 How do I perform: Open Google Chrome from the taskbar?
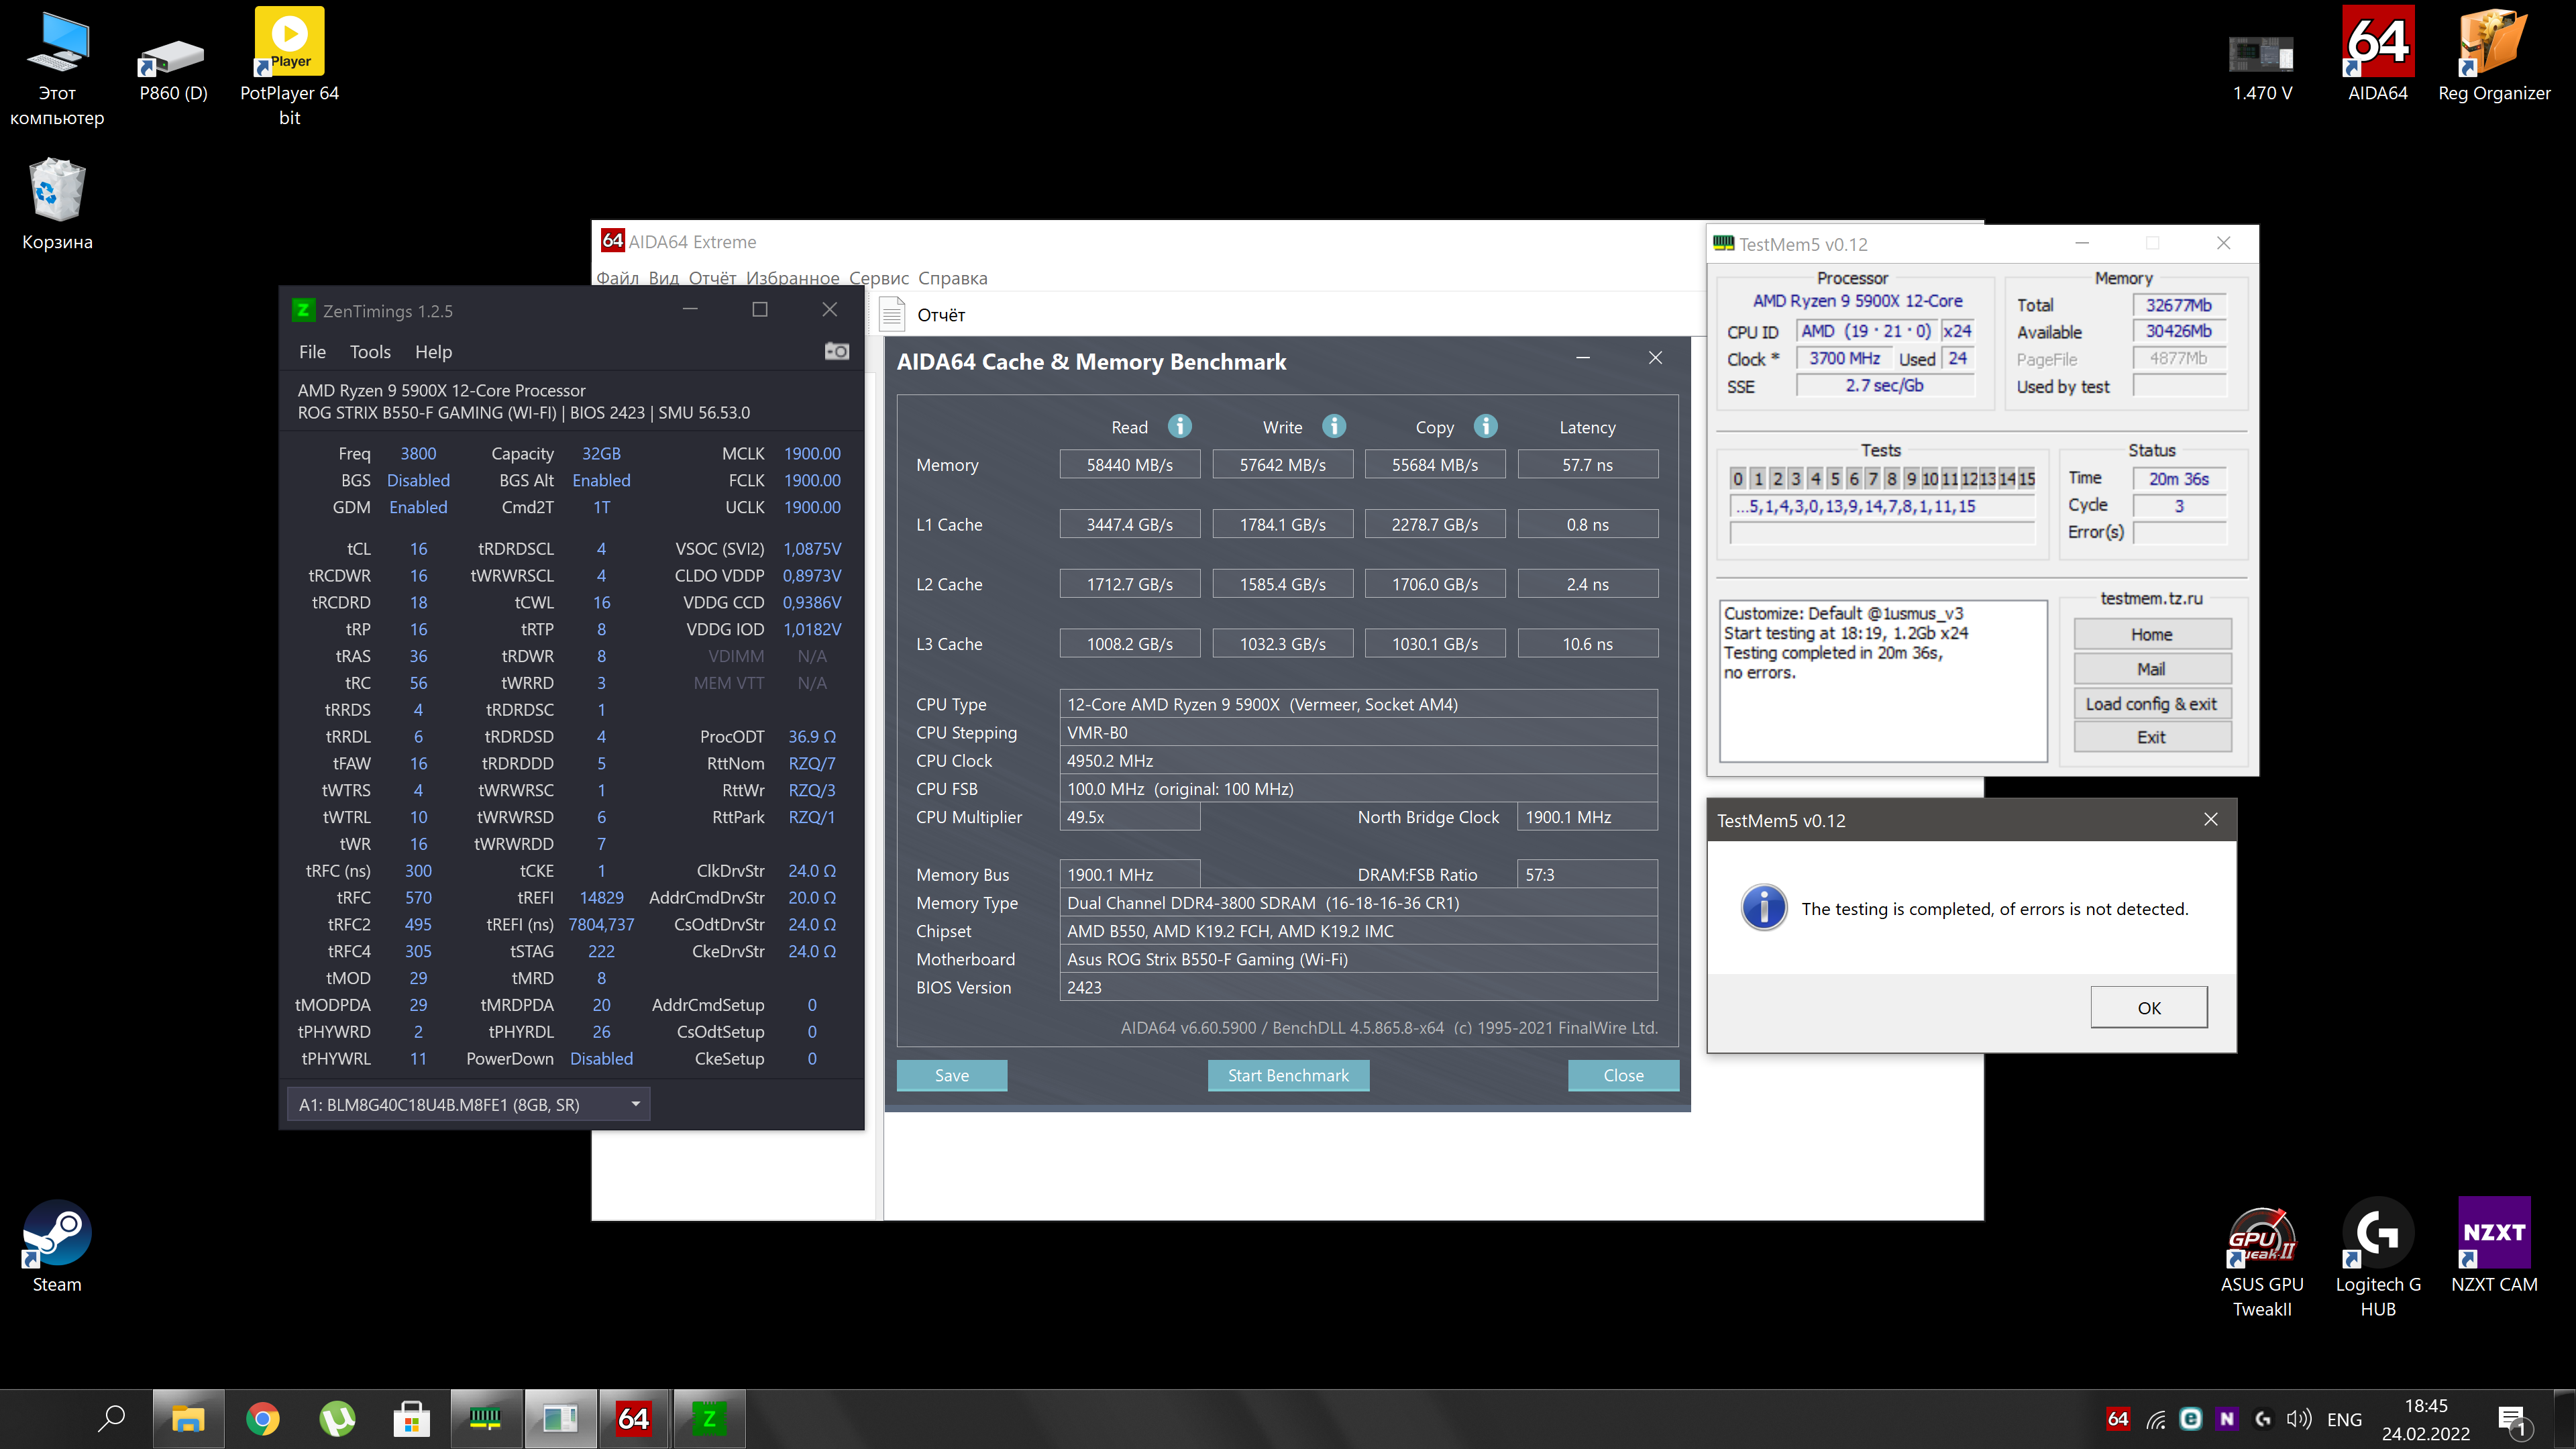click(263, 1418)
